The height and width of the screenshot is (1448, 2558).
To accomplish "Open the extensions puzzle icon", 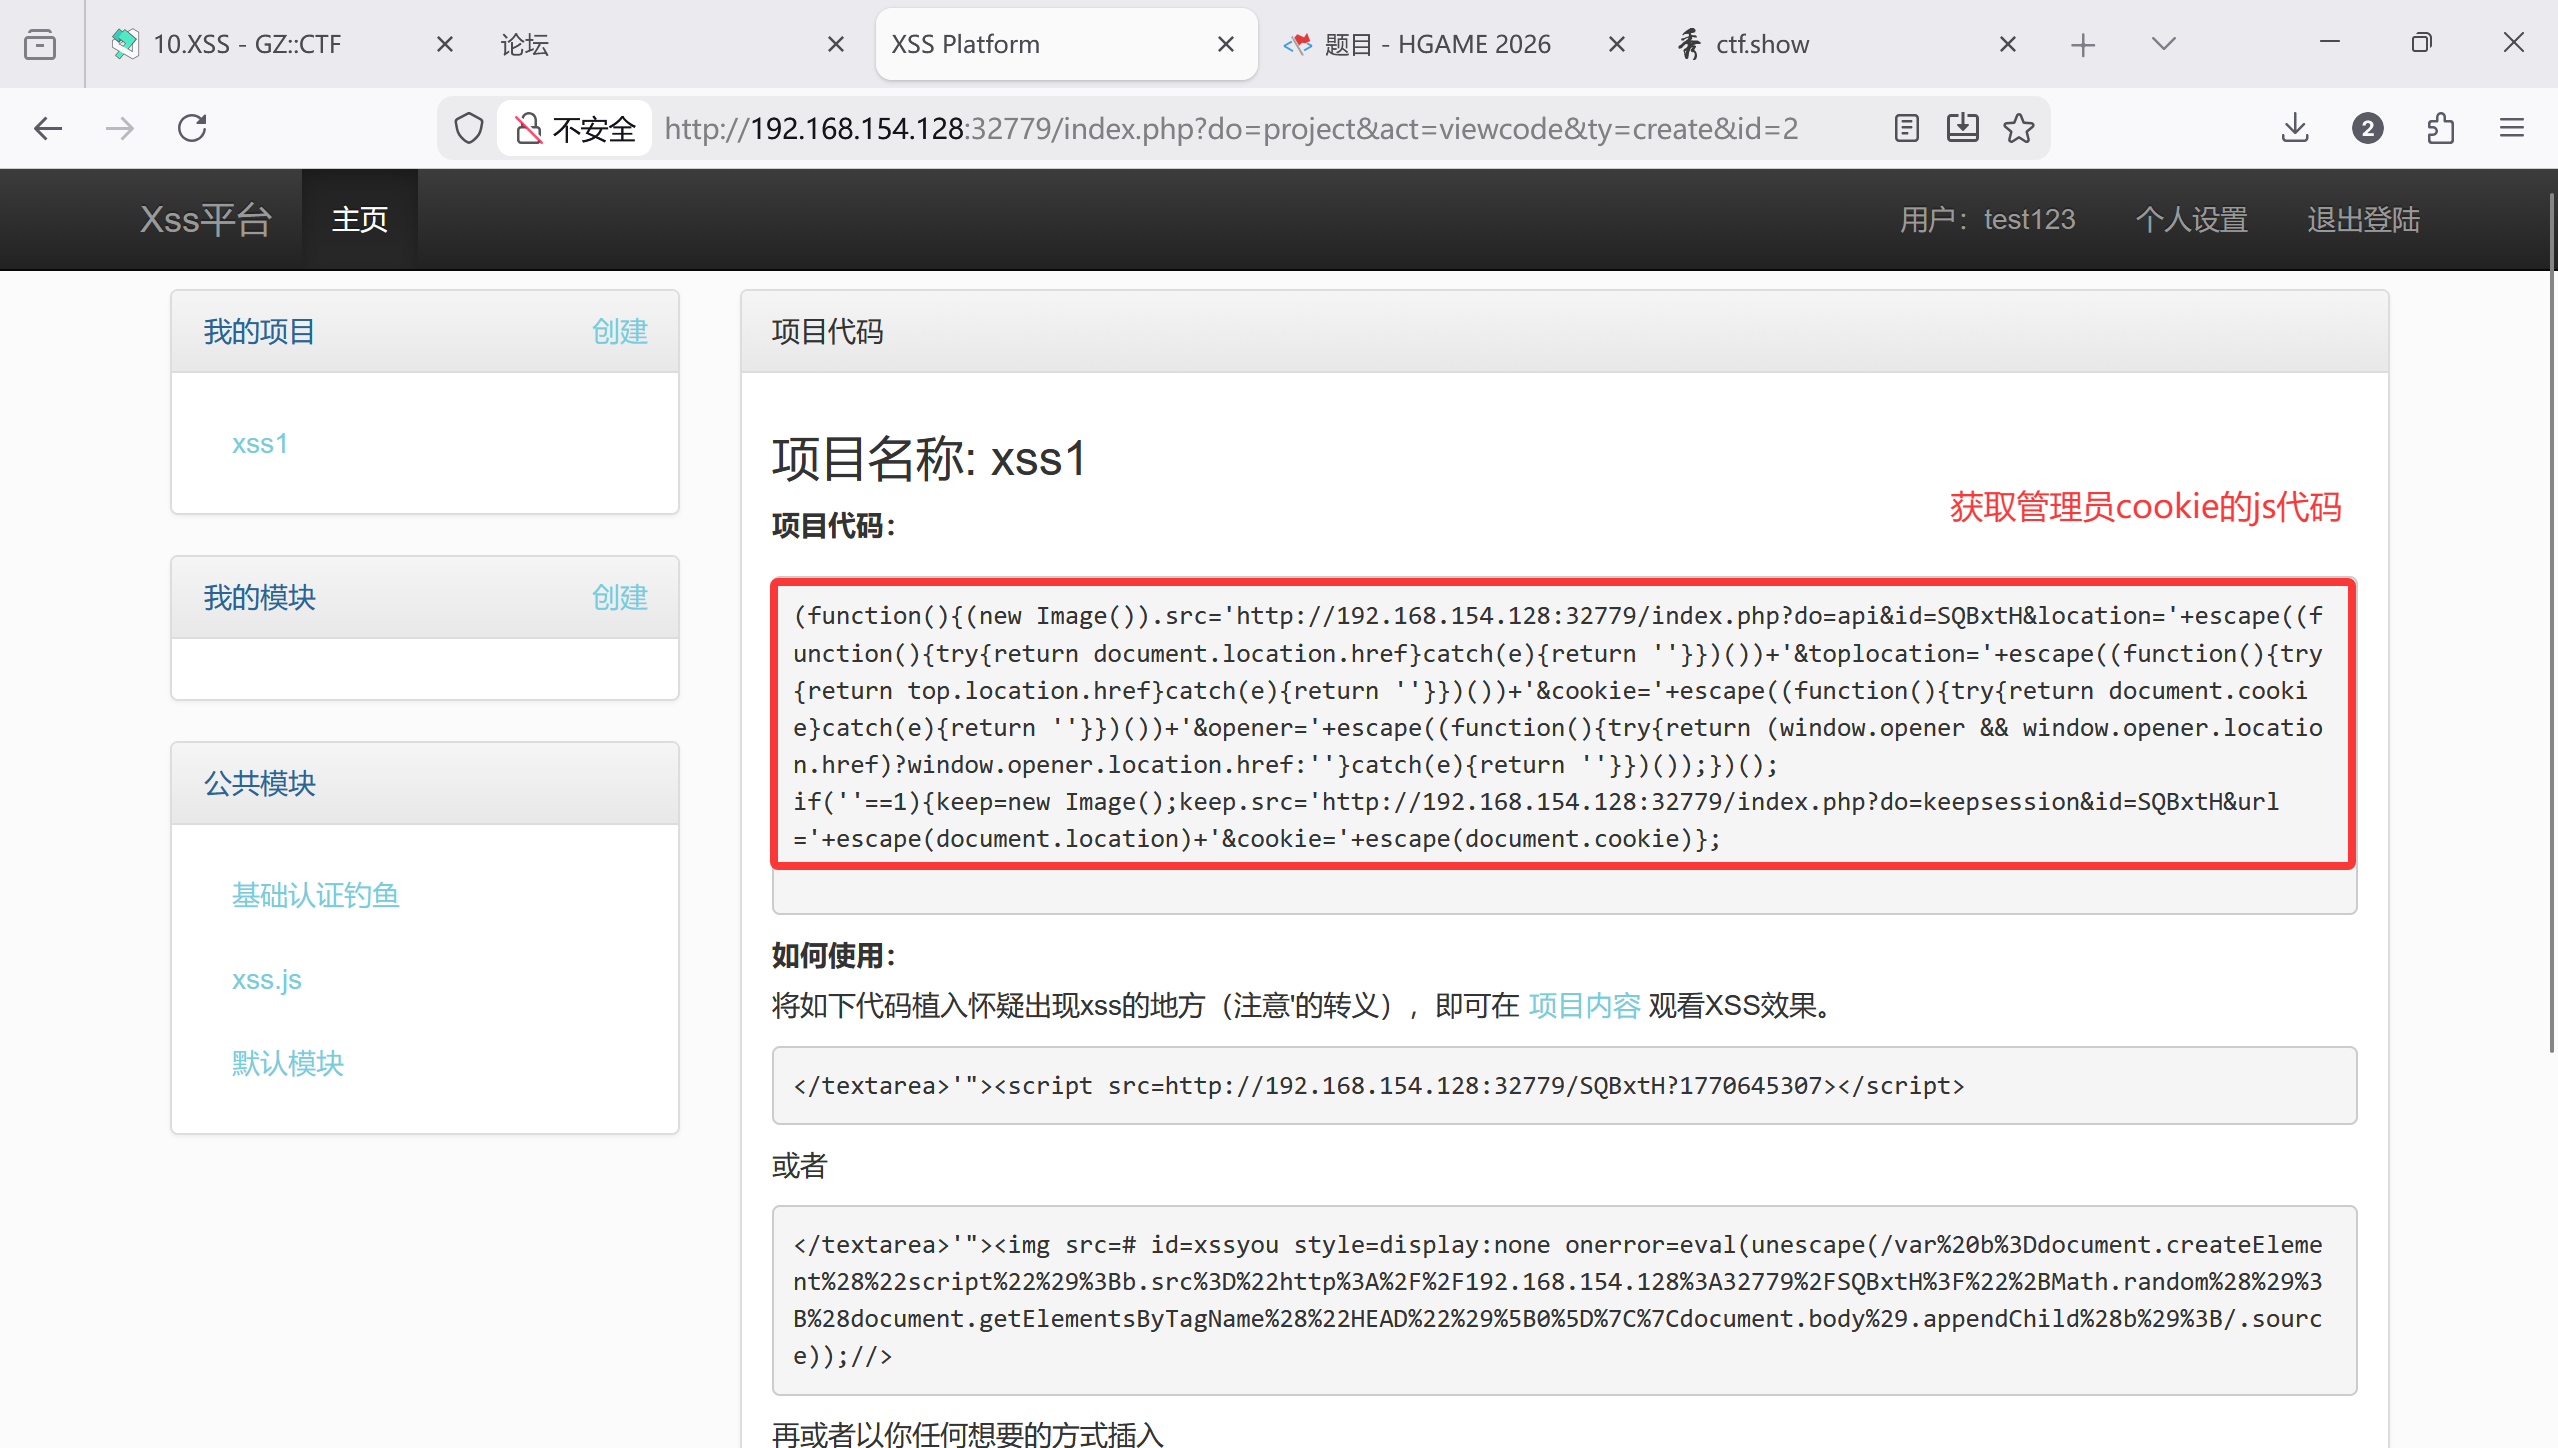I will click(x=2440, y=128).
